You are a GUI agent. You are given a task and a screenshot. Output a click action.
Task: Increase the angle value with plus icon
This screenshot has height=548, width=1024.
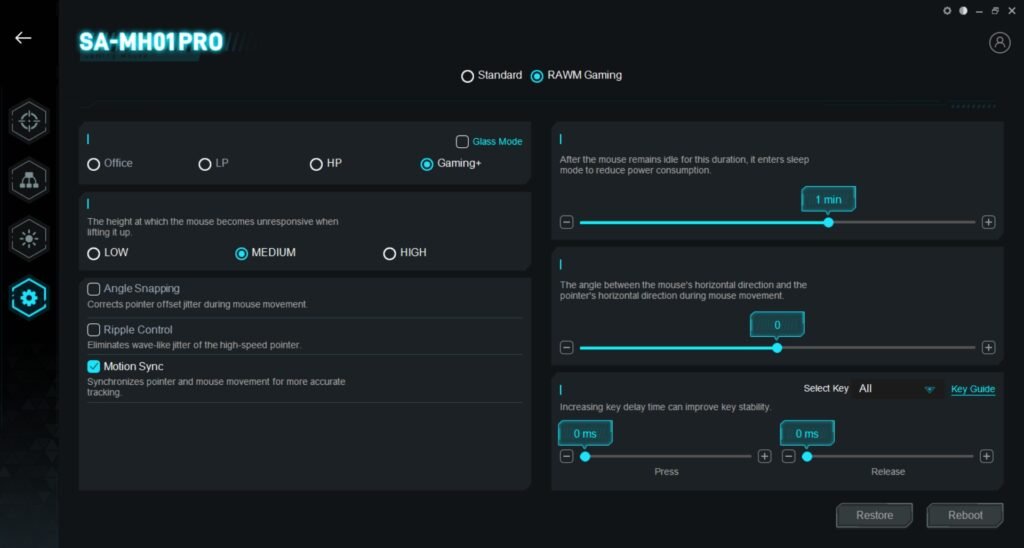pos(989,347)
